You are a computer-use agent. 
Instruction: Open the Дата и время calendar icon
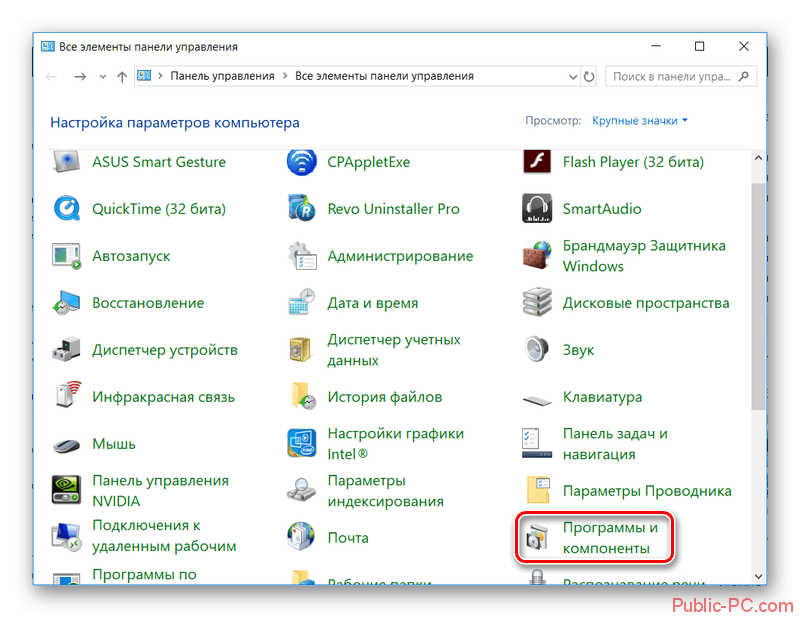[302, 303]
